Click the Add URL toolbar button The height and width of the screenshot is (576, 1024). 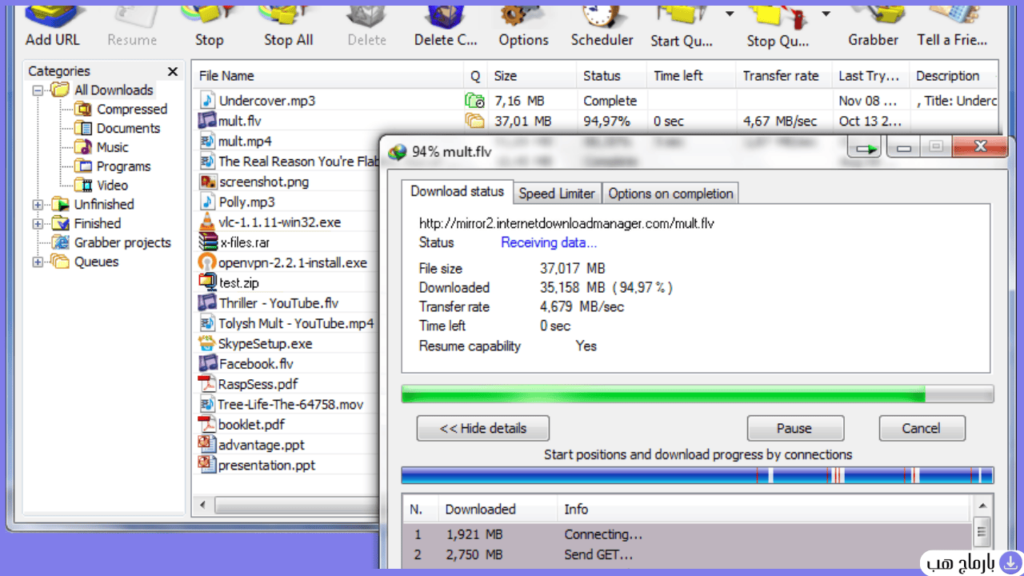(52, 26)
